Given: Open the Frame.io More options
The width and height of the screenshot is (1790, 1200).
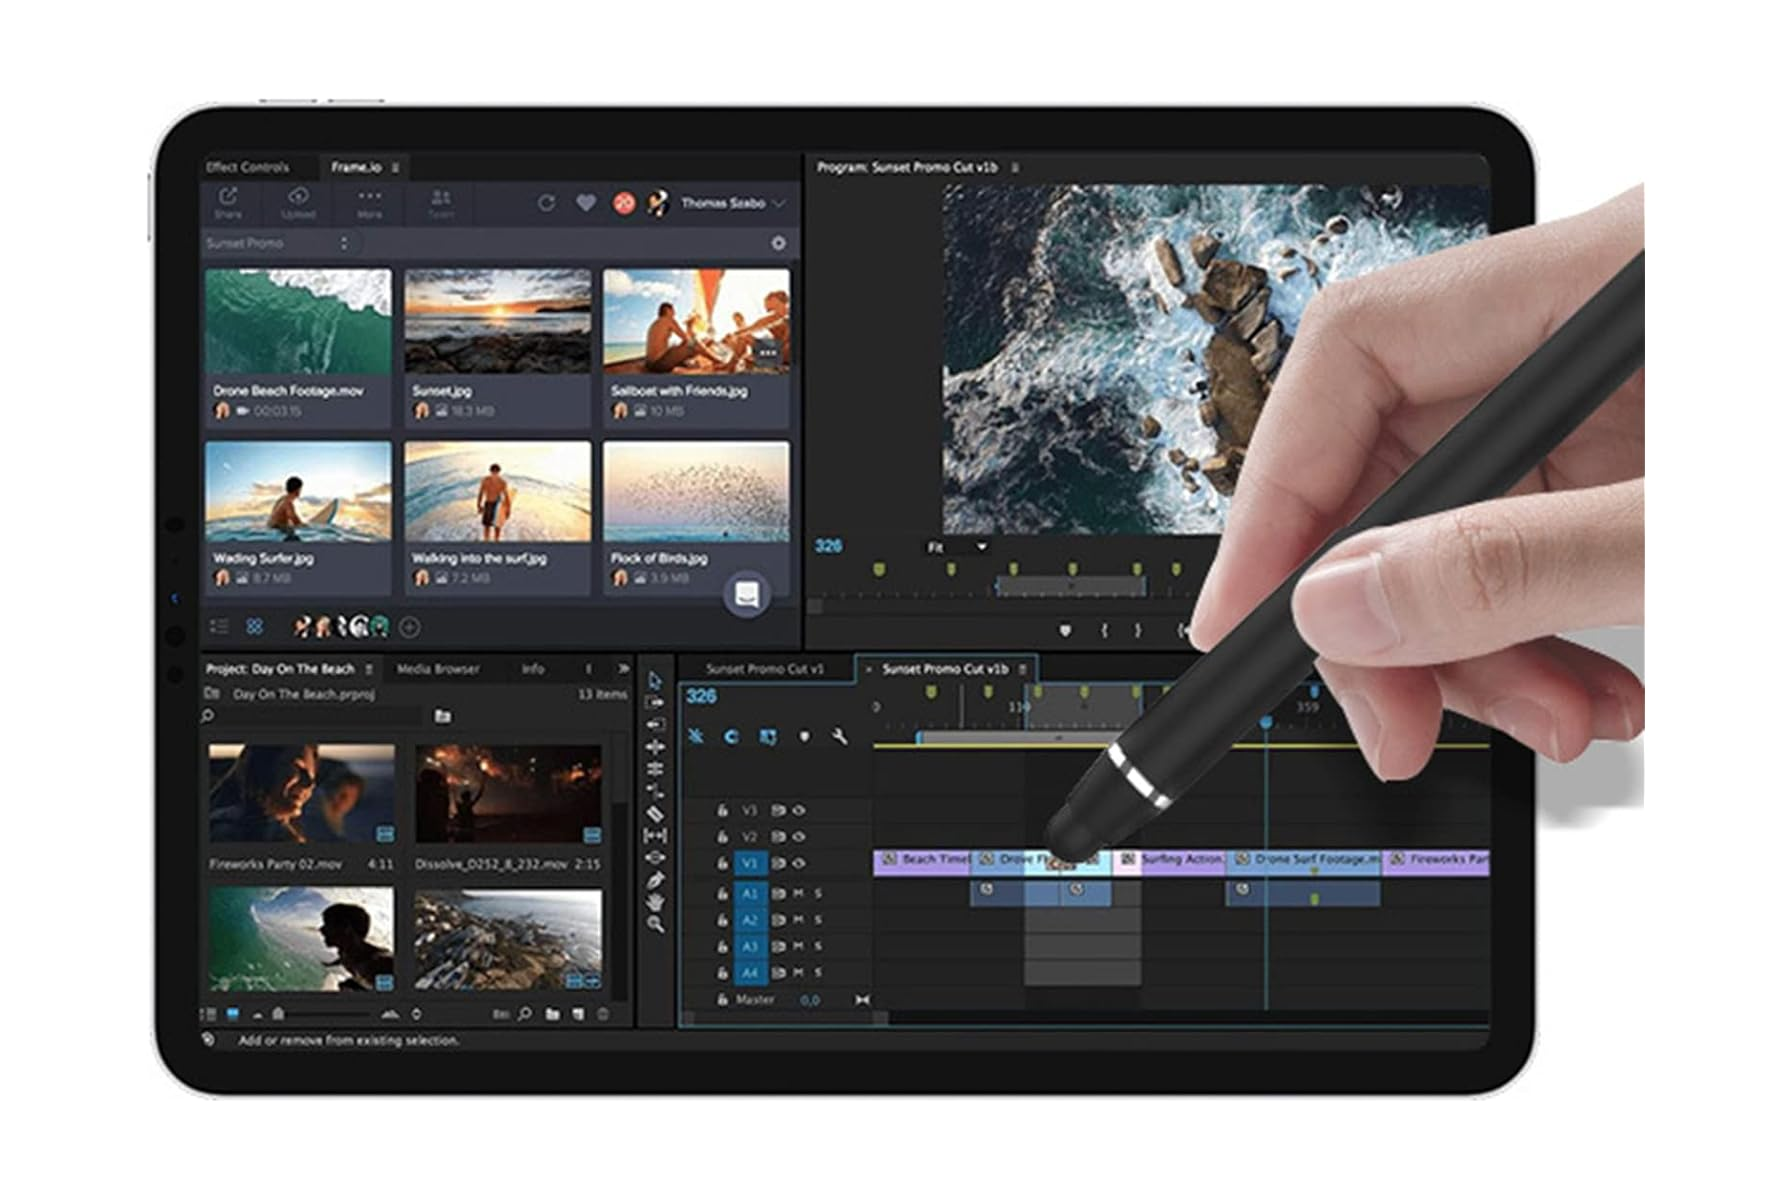Looking at the screenshot, I should click(369, 203).
